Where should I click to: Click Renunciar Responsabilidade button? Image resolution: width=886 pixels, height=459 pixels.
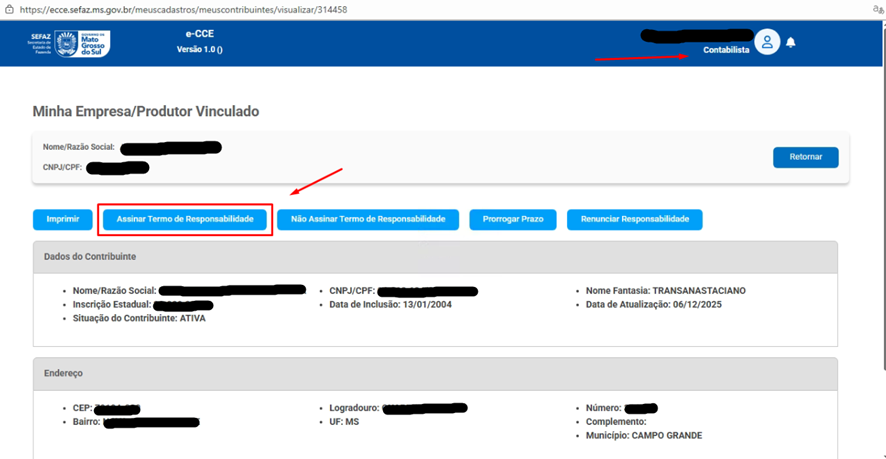(634, 219)
